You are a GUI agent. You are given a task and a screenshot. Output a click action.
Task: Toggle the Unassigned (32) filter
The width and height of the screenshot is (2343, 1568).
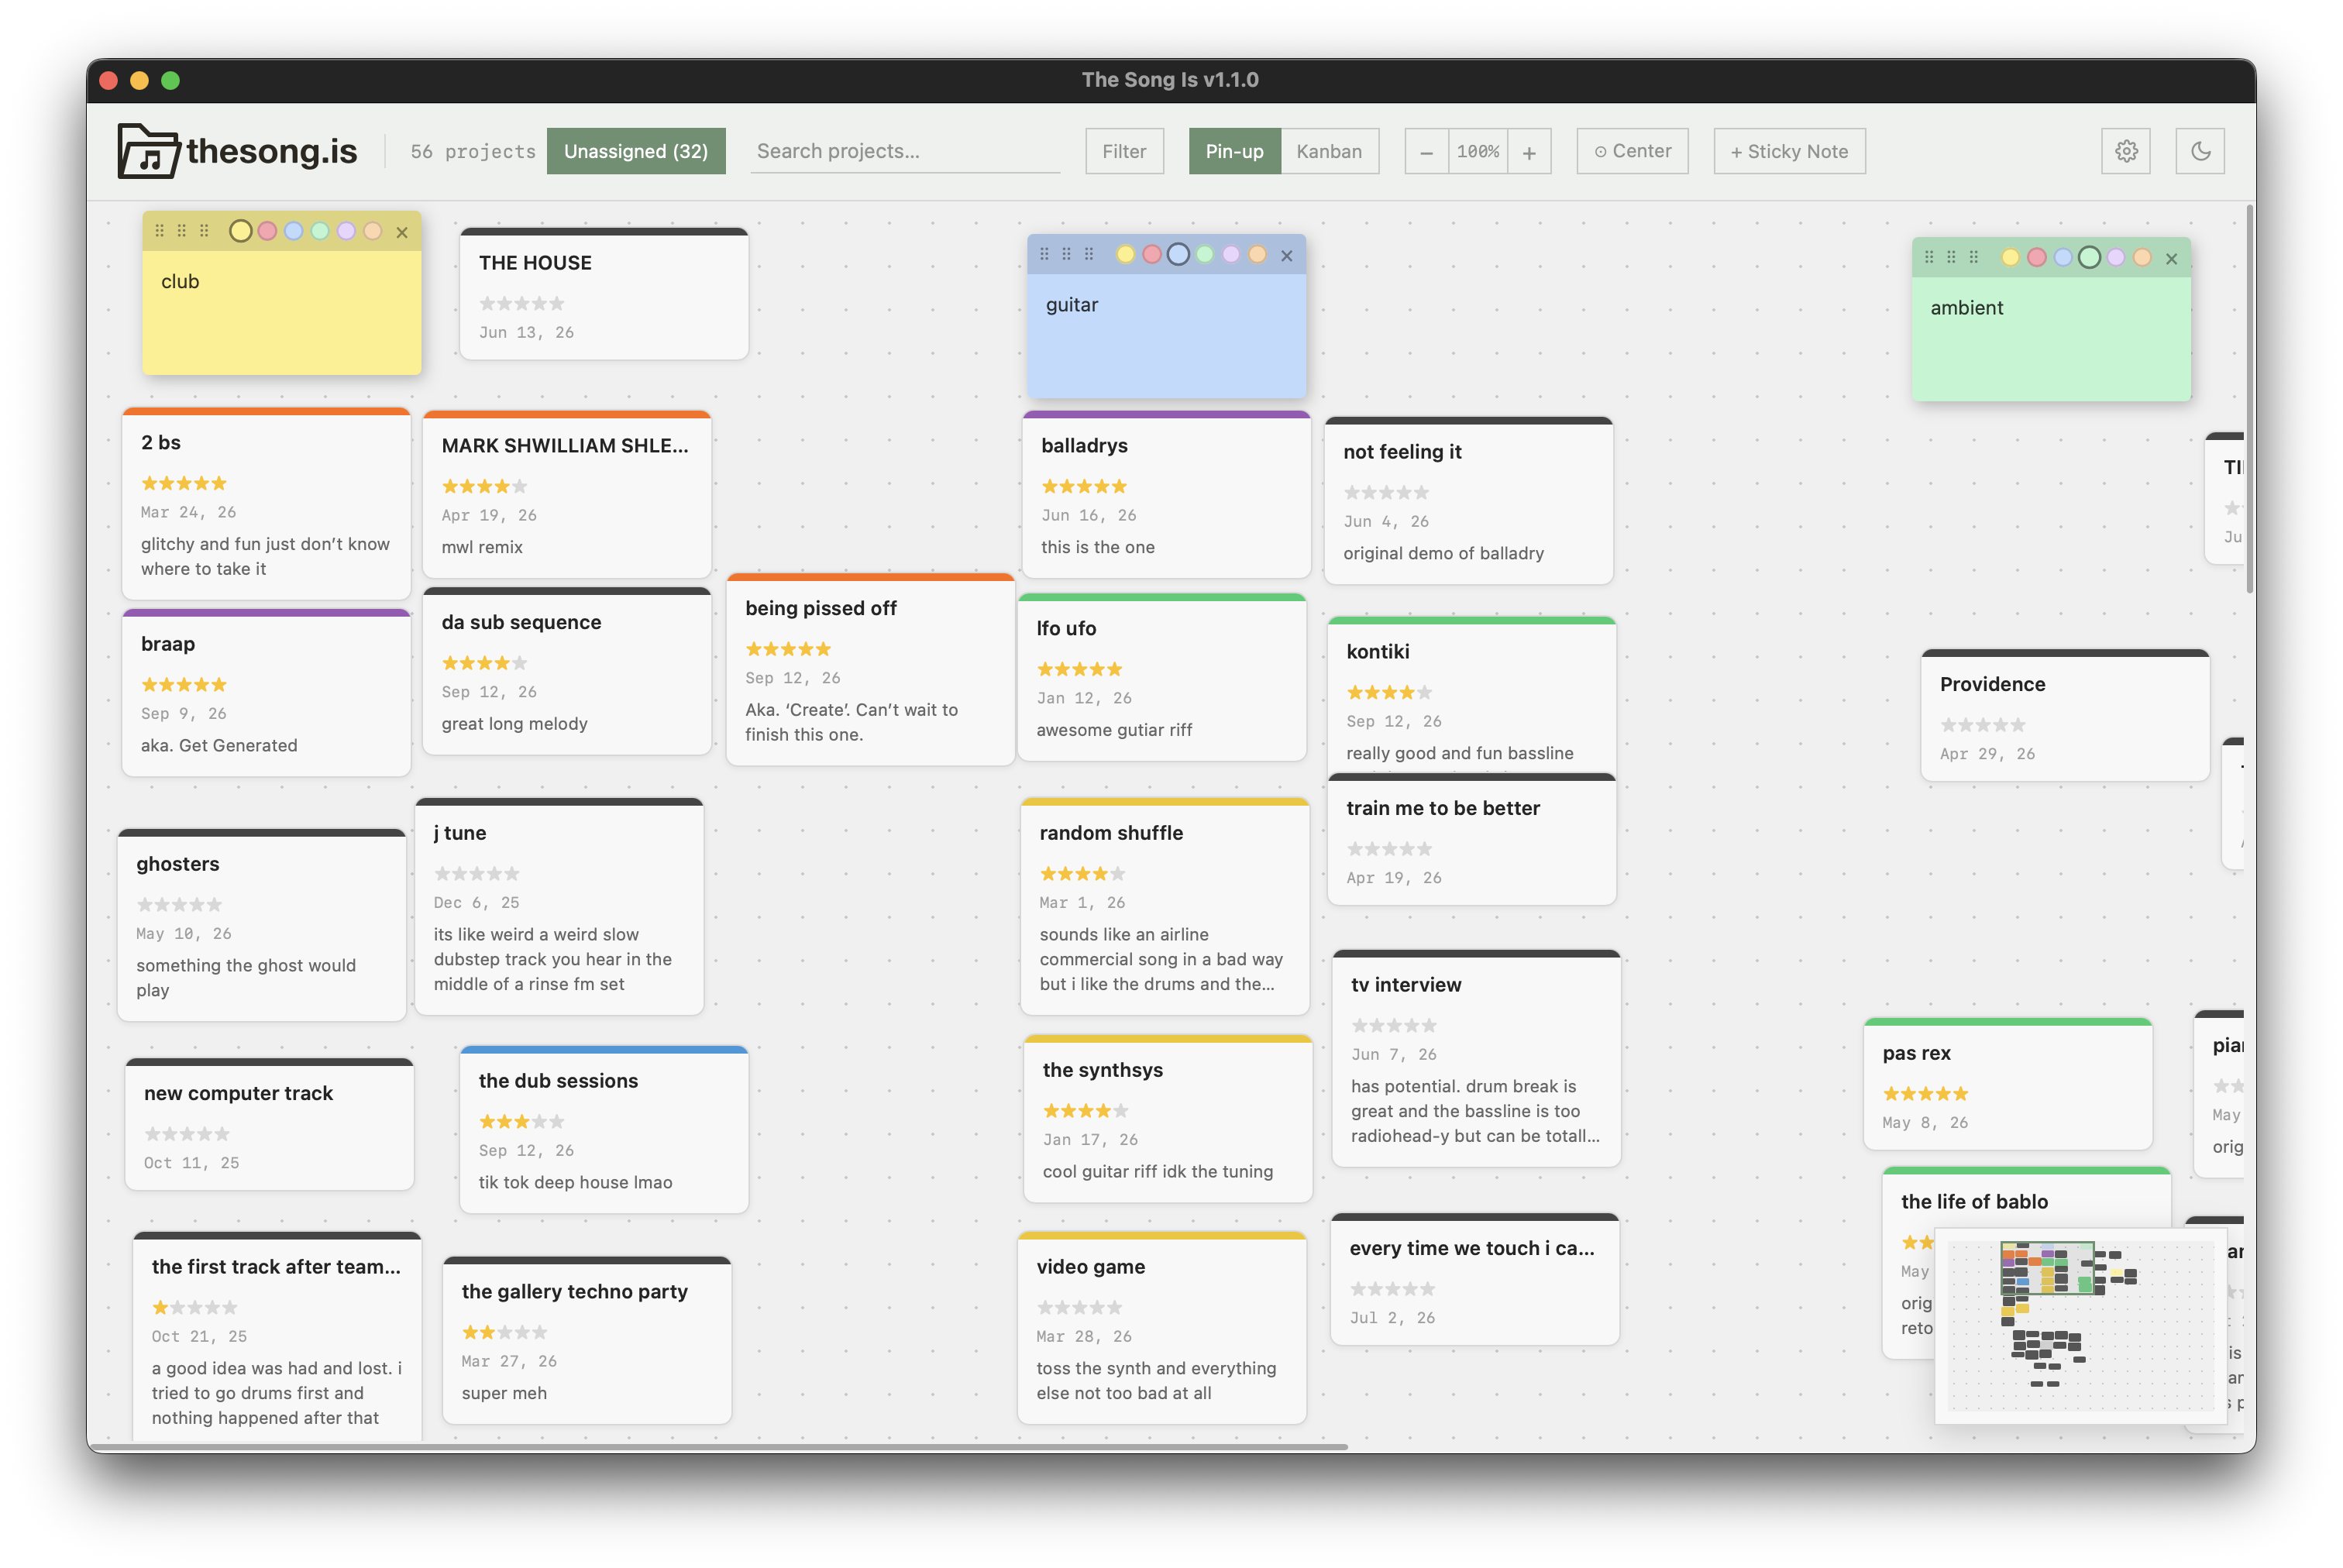[636, 151]
